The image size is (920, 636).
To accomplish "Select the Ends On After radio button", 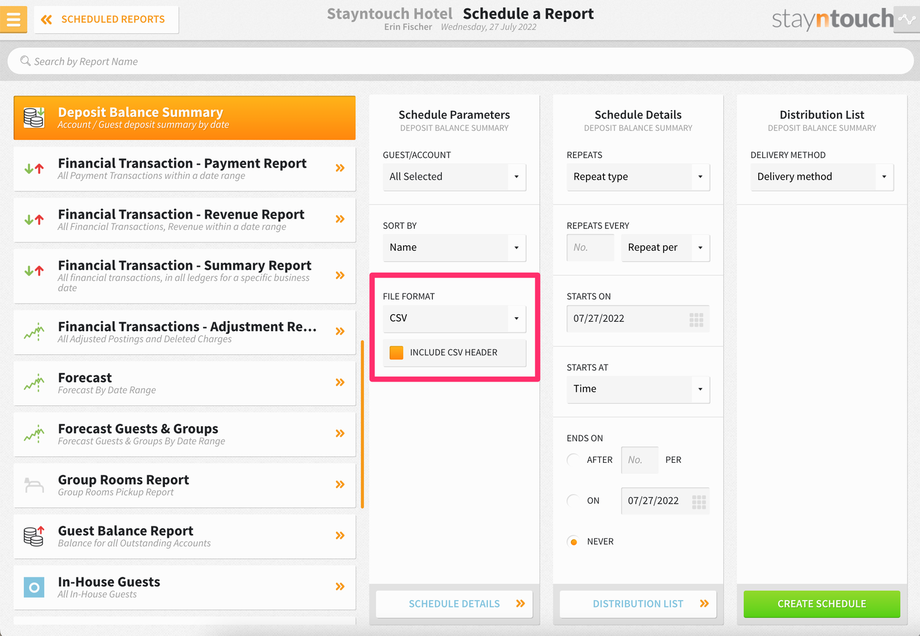I will [x=573, y=459].
